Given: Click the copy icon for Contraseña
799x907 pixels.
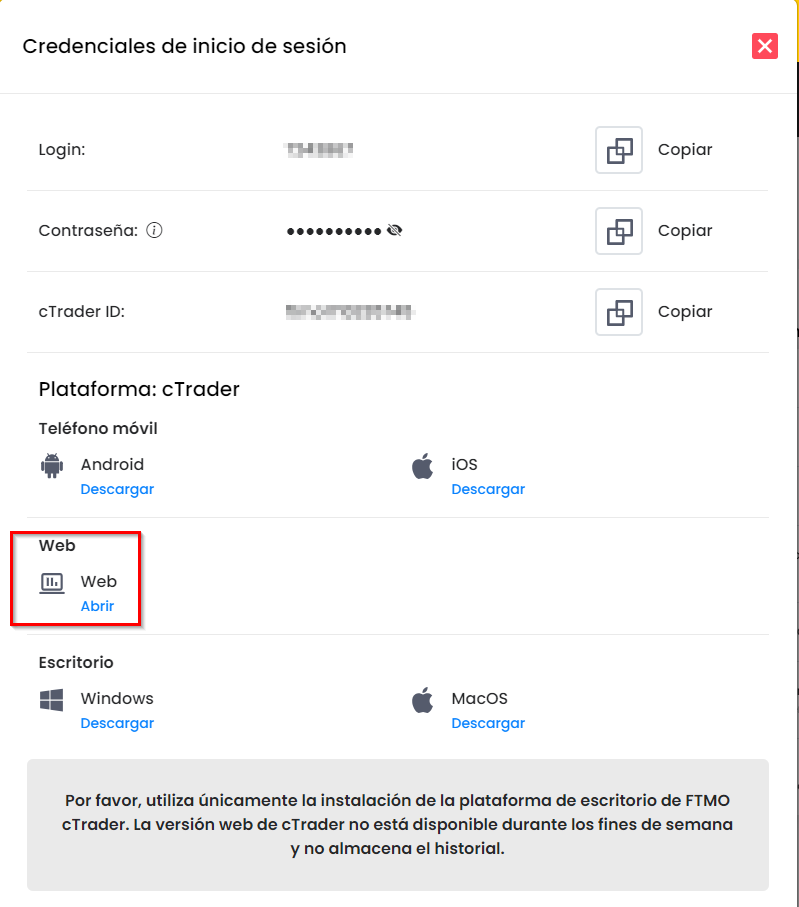Looking at the screenshot, I should (619, 231).
